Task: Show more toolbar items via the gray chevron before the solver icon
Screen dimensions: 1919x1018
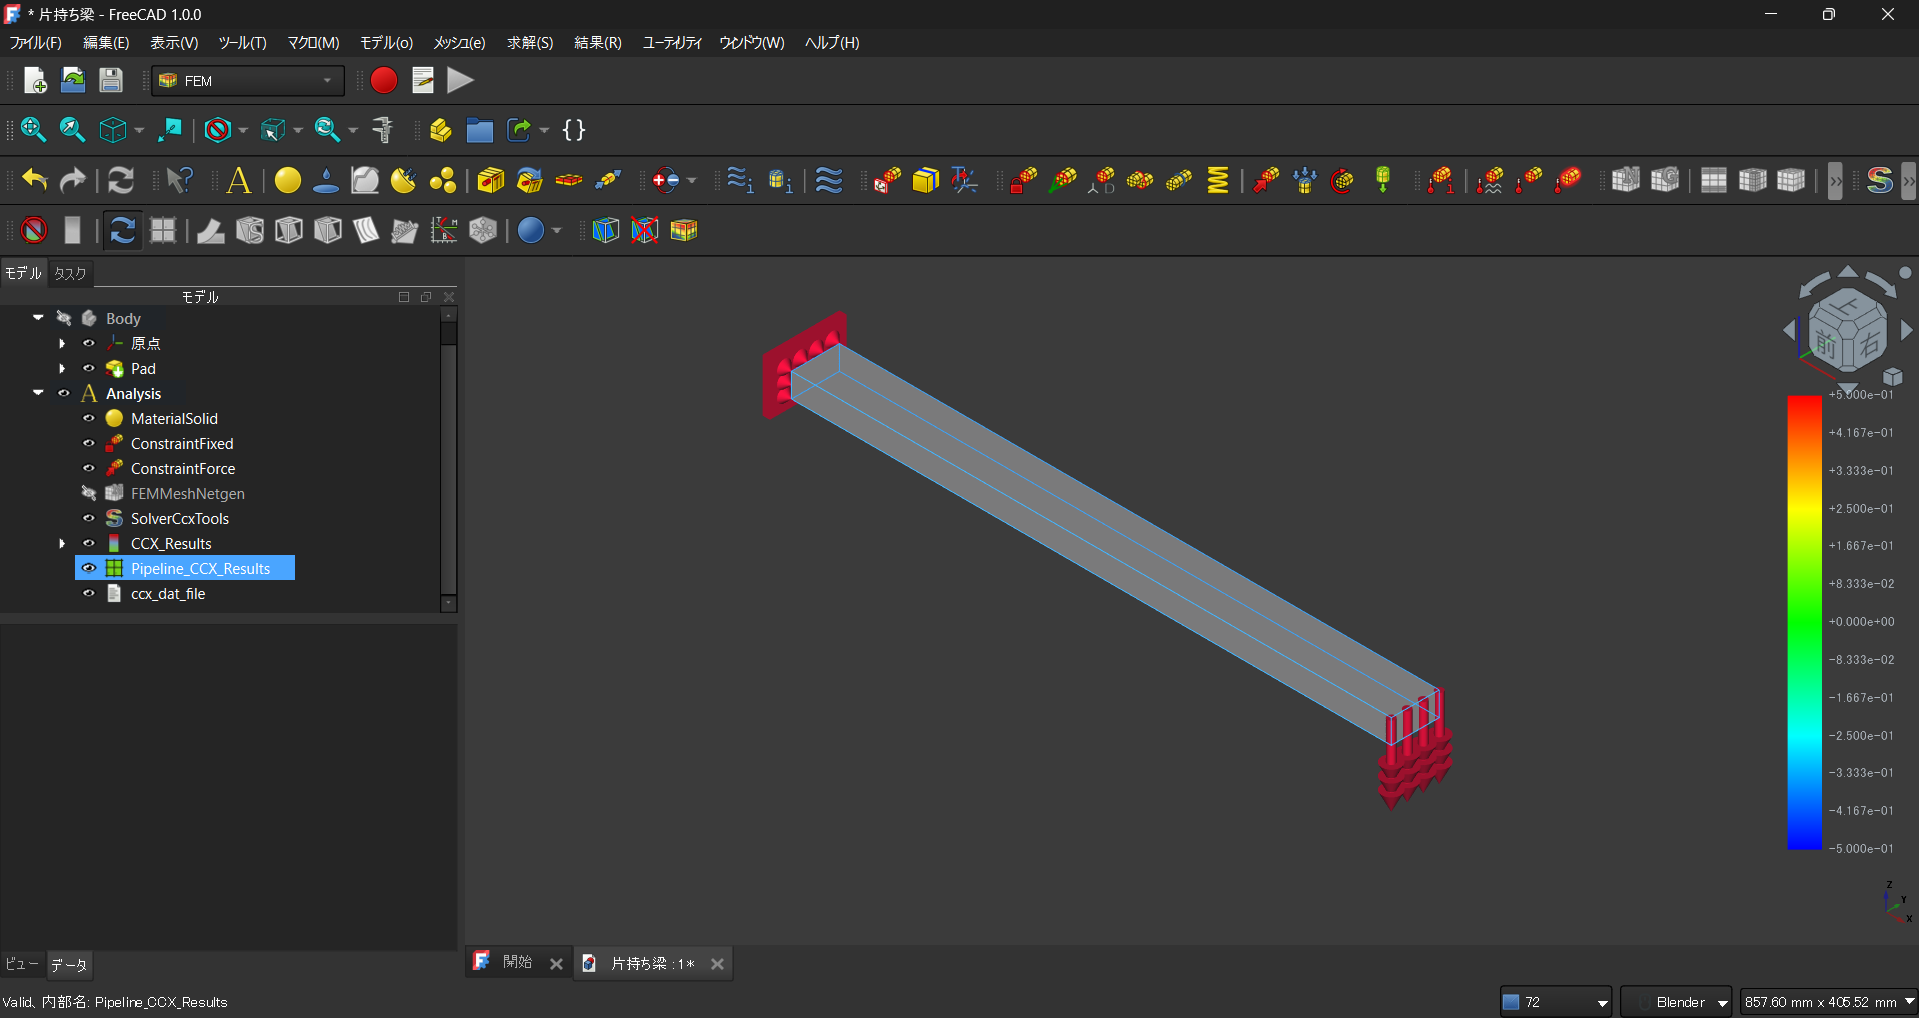Action: tap(1835, 181)
